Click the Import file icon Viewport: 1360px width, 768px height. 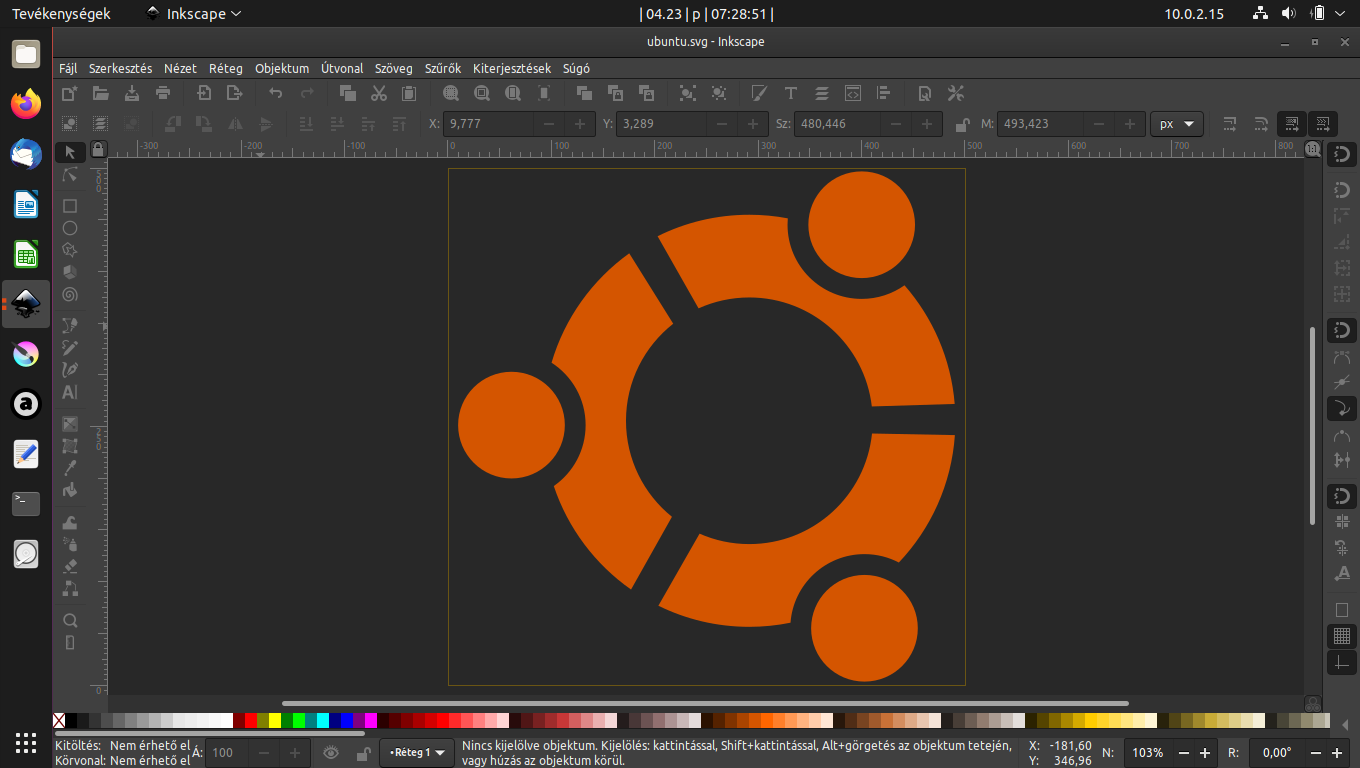(204, 93)
